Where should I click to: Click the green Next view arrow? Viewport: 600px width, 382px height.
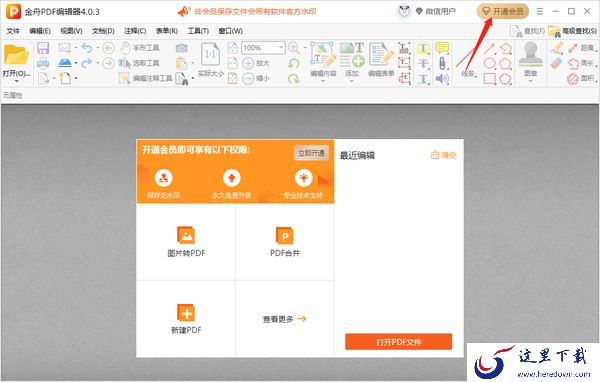point(109,63)
